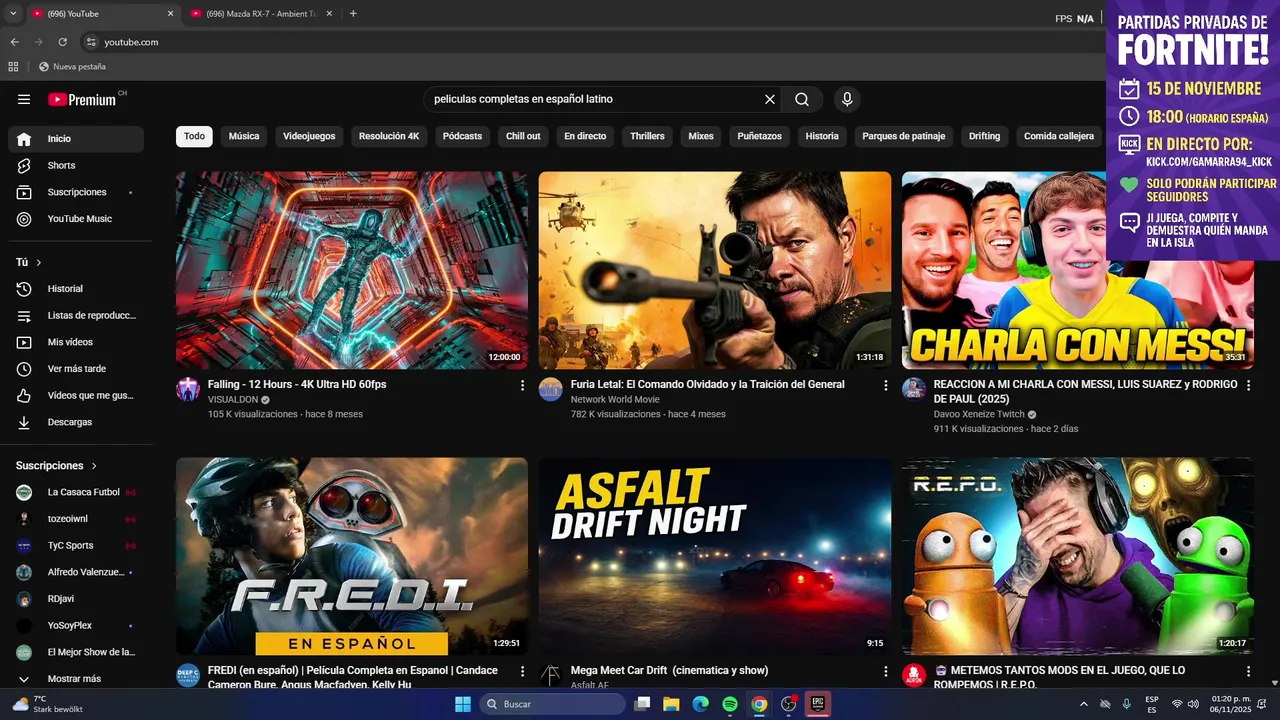Open YoSoyPlex subscription channel
1280x720 pixels.
coord(76,626)
